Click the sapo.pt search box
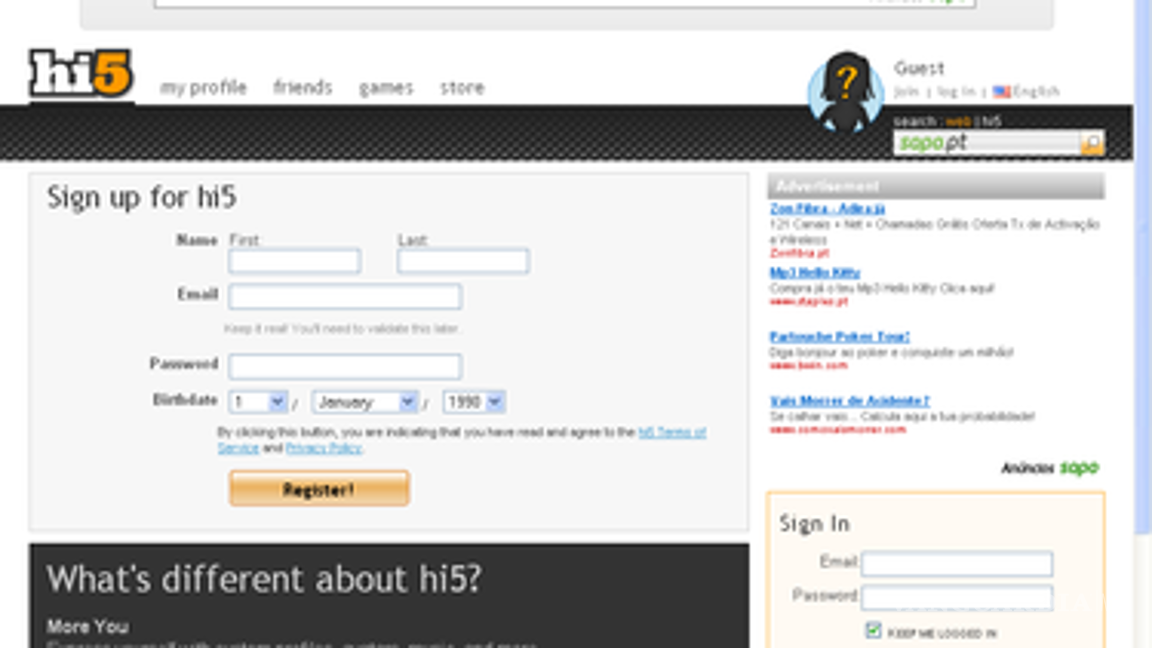 (x=986, y=143)
